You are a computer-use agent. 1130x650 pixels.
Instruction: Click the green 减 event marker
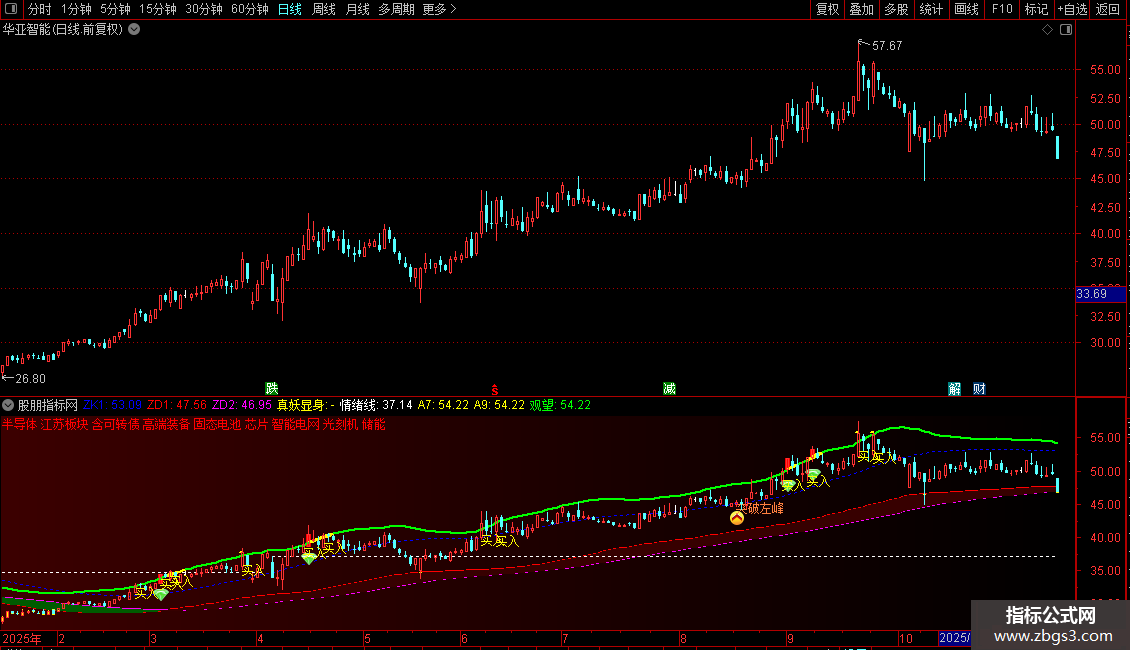pyautogui.click(x=669, y=389)
